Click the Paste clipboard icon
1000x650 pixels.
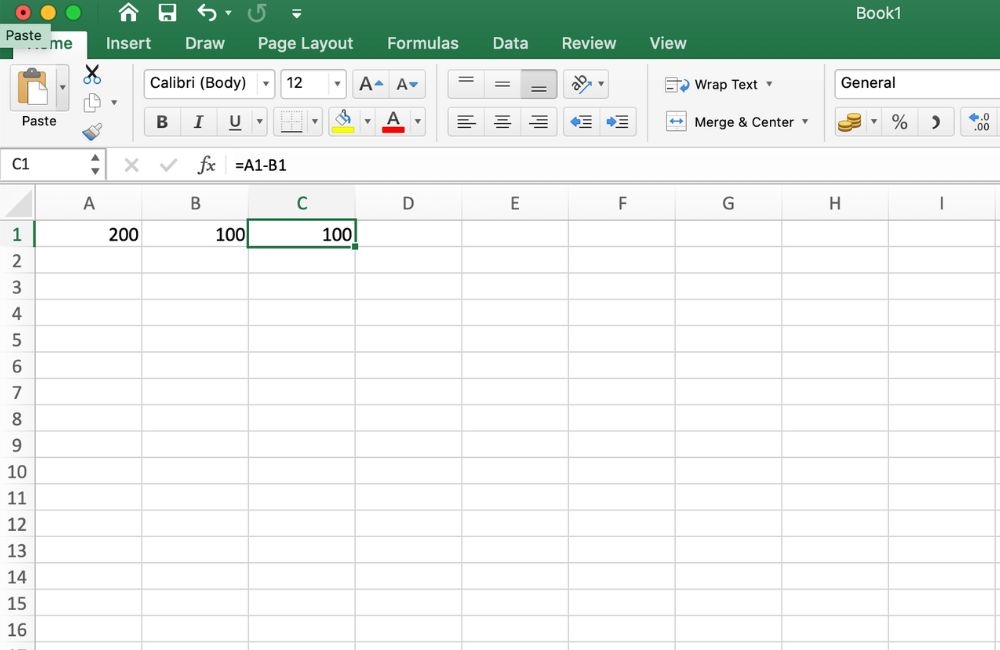[x=33, y=87]
